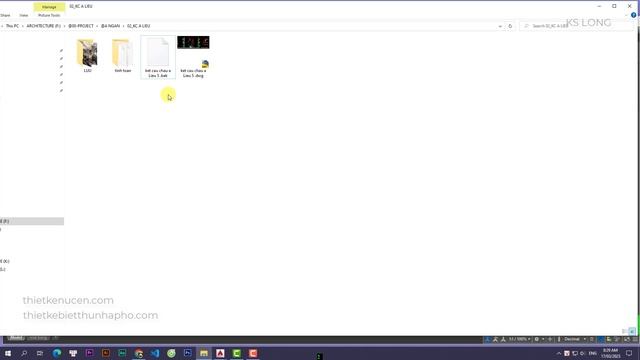Go to @00-PROJECT in breadcrumb
Image resolution: width=640 pixels, height=360 pixels.
81,26
